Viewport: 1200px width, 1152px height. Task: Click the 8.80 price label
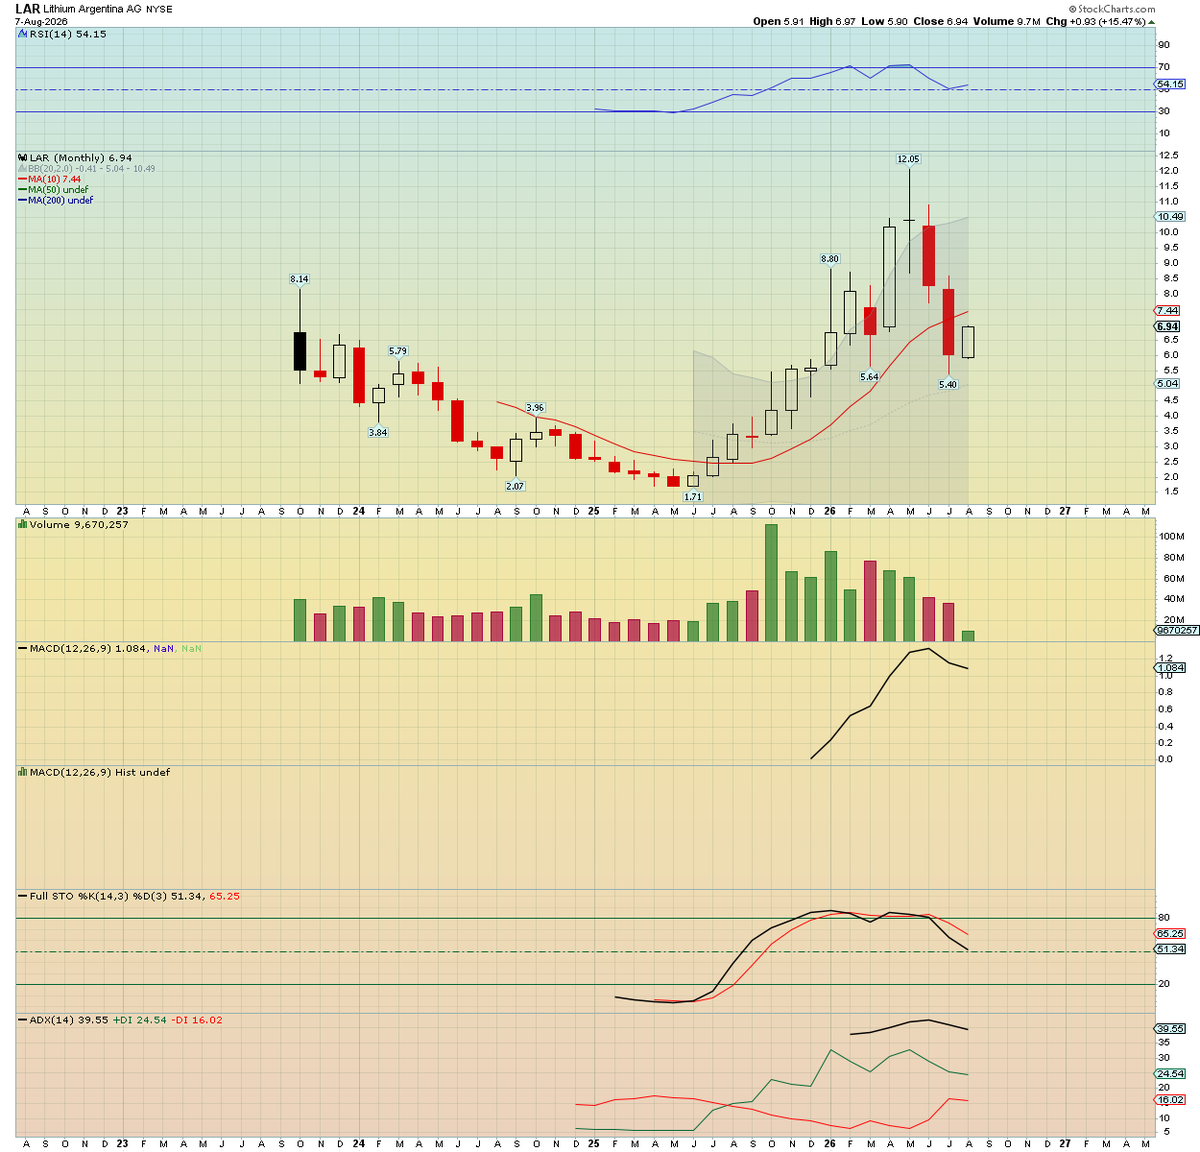(830, 259)
